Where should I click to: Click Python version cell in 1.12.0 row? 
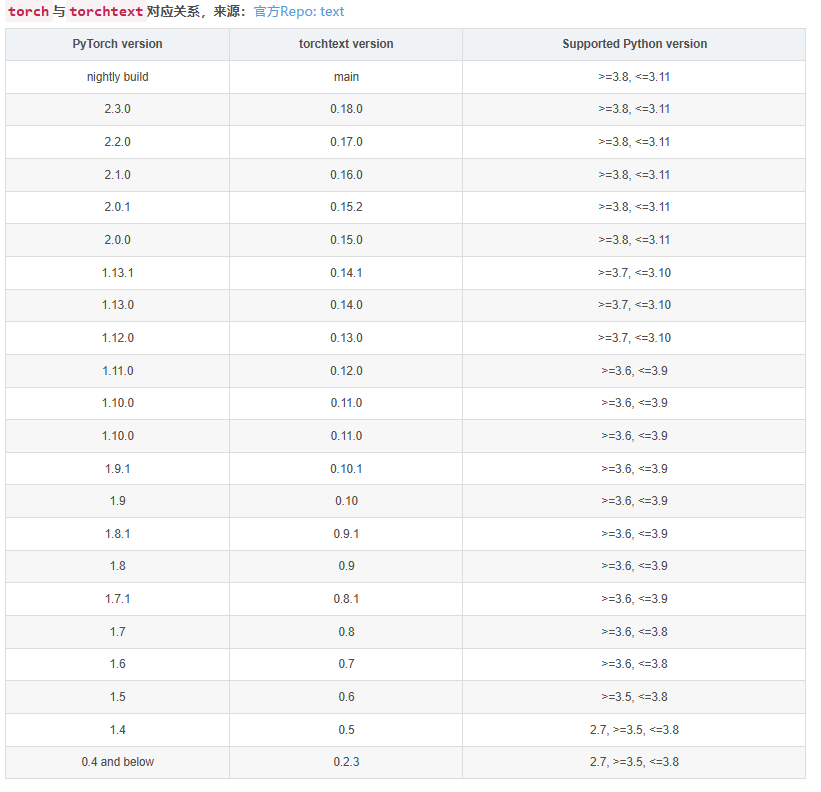634,338
